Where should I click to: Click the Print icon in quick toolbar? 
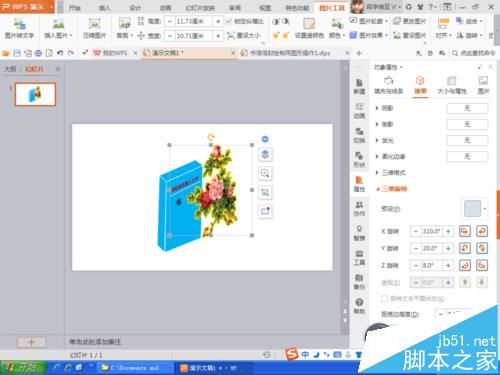38,53
